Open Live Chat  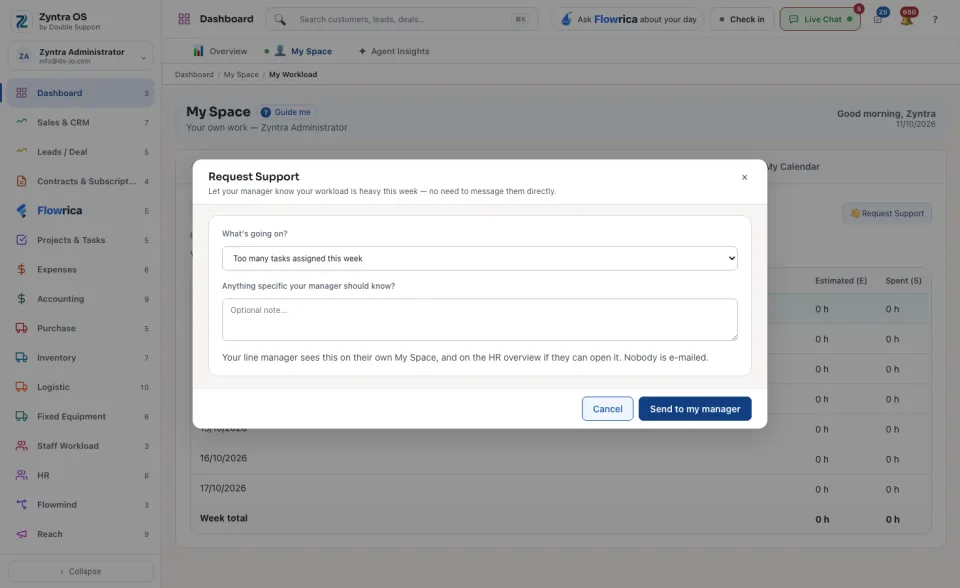click(x=820, y=20)
